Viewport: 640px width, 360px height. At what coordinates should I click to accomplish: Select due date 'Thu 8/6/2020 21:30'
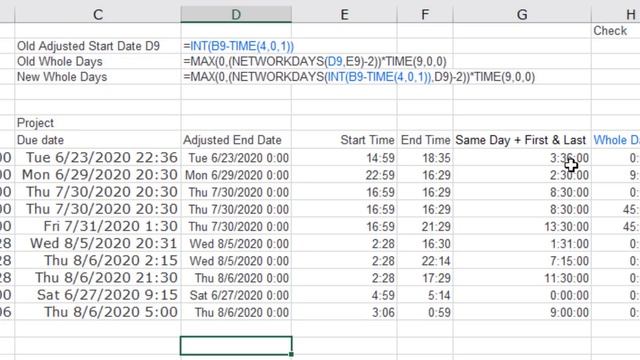click(x=106, y=278)
